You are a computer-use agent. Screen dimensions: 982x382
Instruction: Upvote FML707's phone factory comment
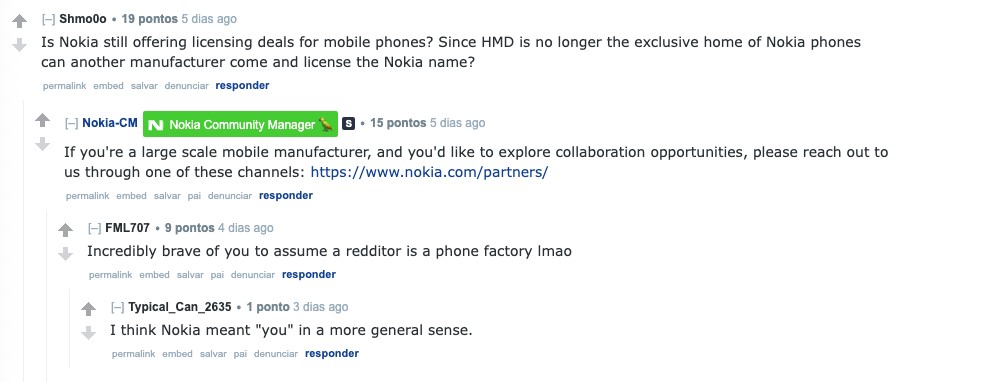pyautogui.click(x=65, y=230)
